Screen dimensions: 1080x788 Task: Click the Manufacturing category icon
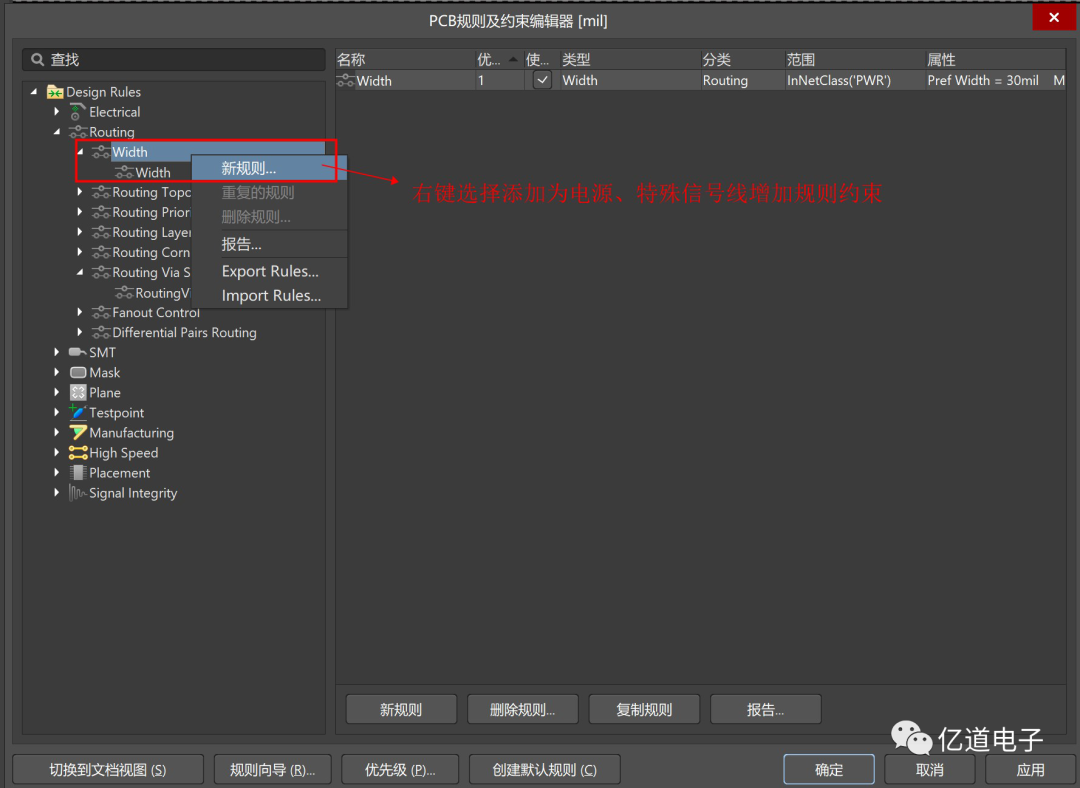(x=78, y=433)
